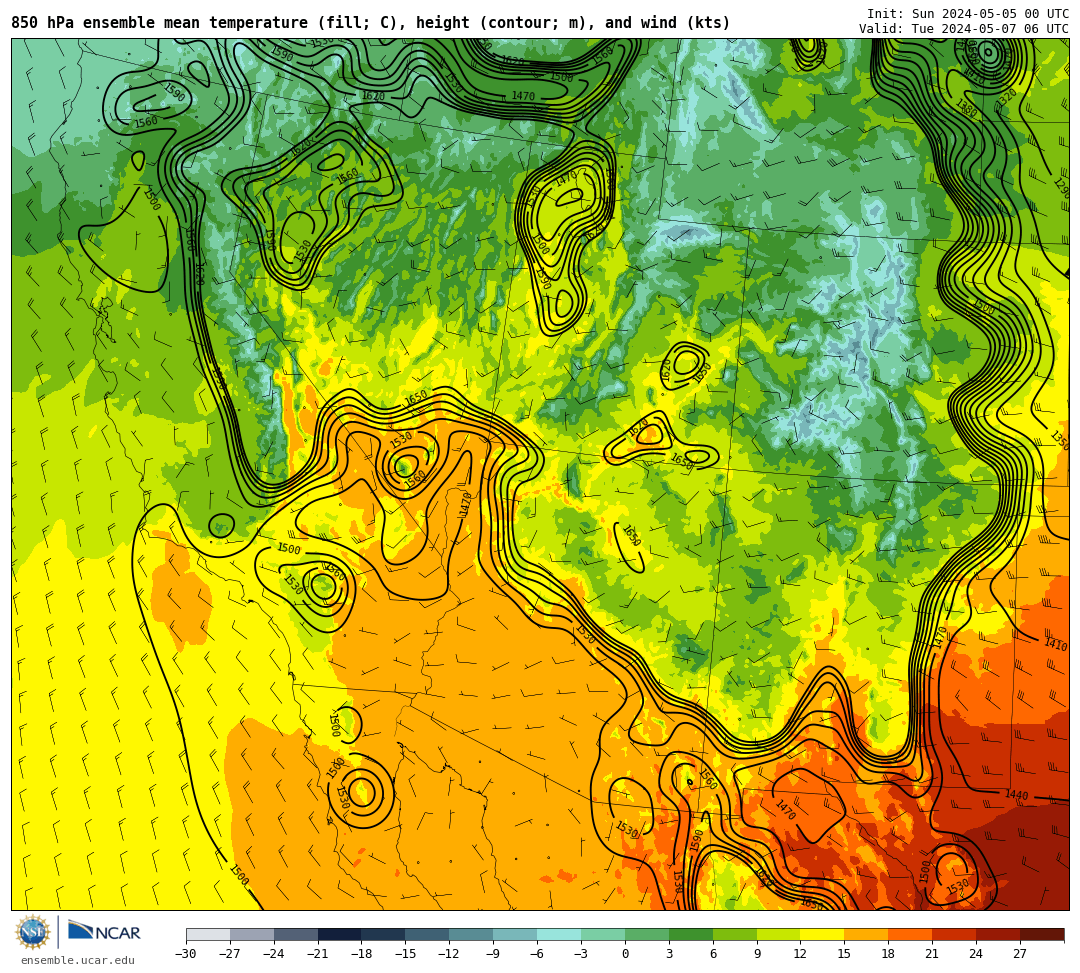Click the 18 colorbar tick label

click(x=889, y=954)
